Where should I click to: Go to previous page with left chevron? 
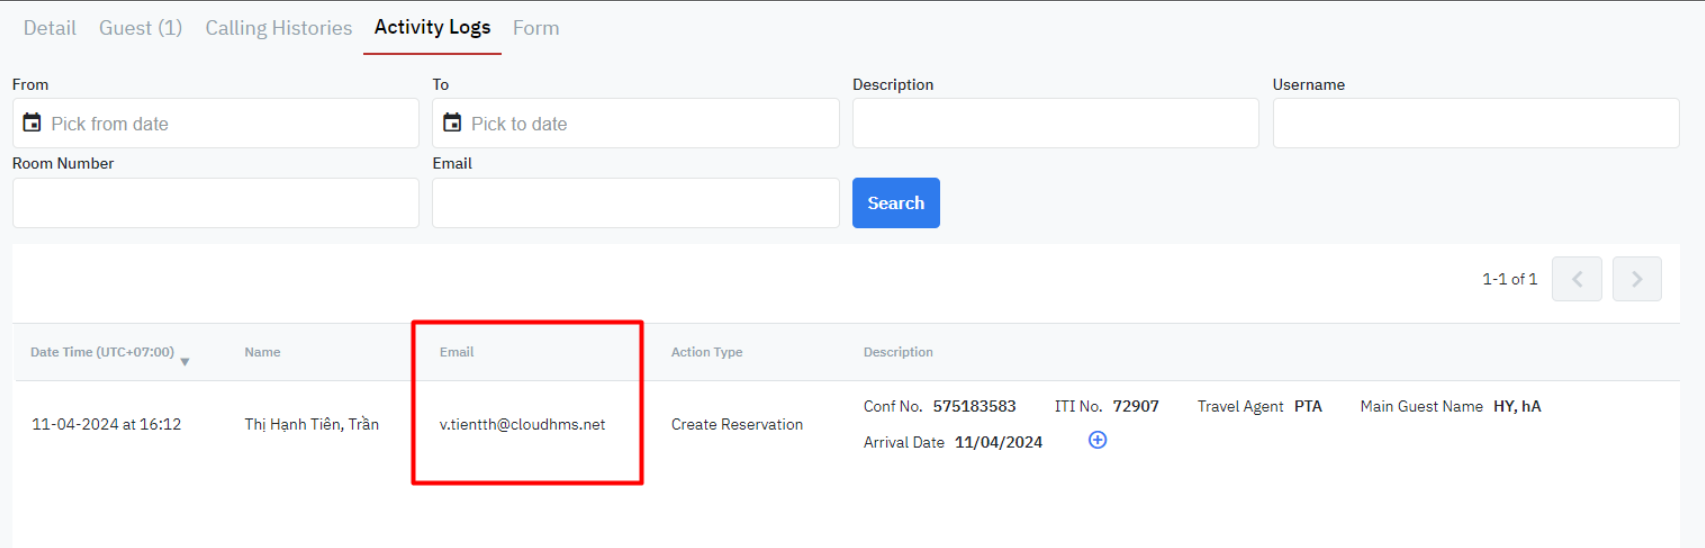pyautogui.click(x=1576, y=279)
